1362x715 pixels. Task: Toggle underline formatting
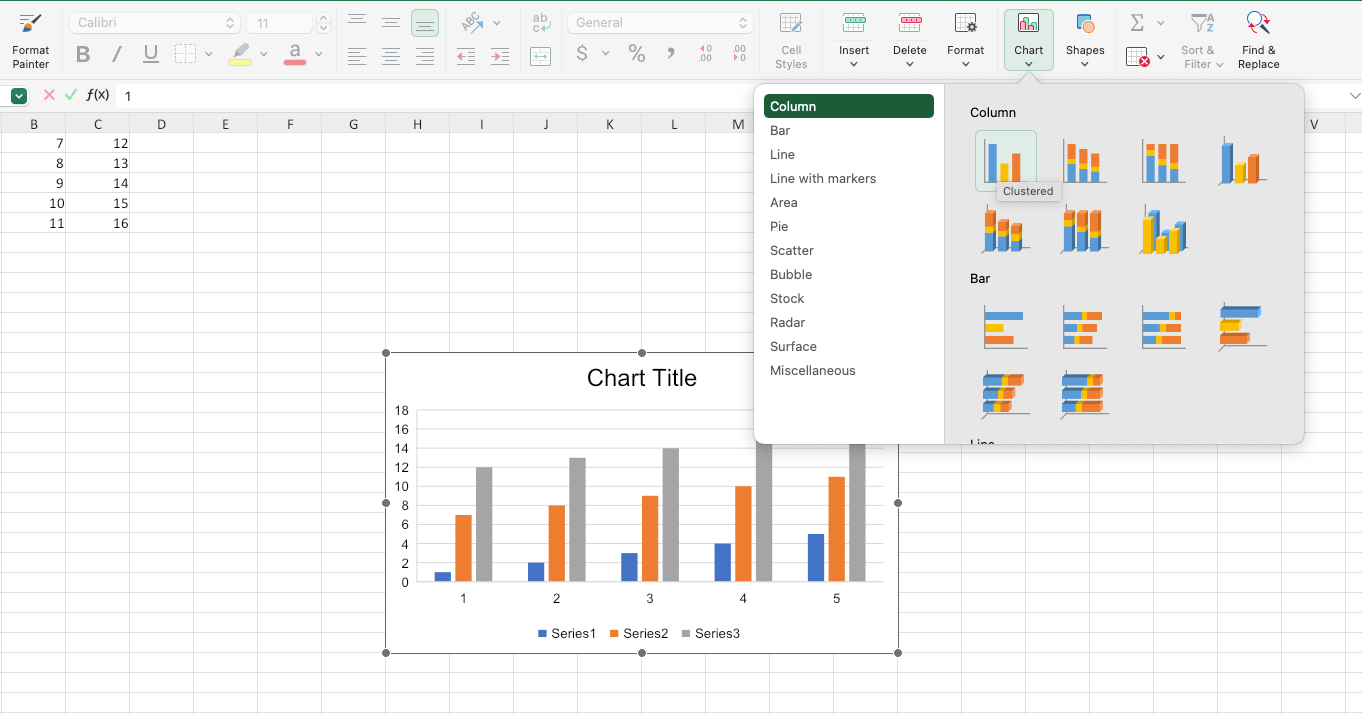click(x=151, y=55)
